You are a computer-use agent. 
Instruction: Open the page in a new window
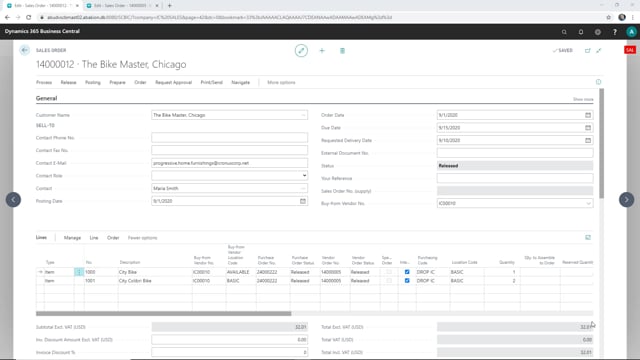point(588,51)
